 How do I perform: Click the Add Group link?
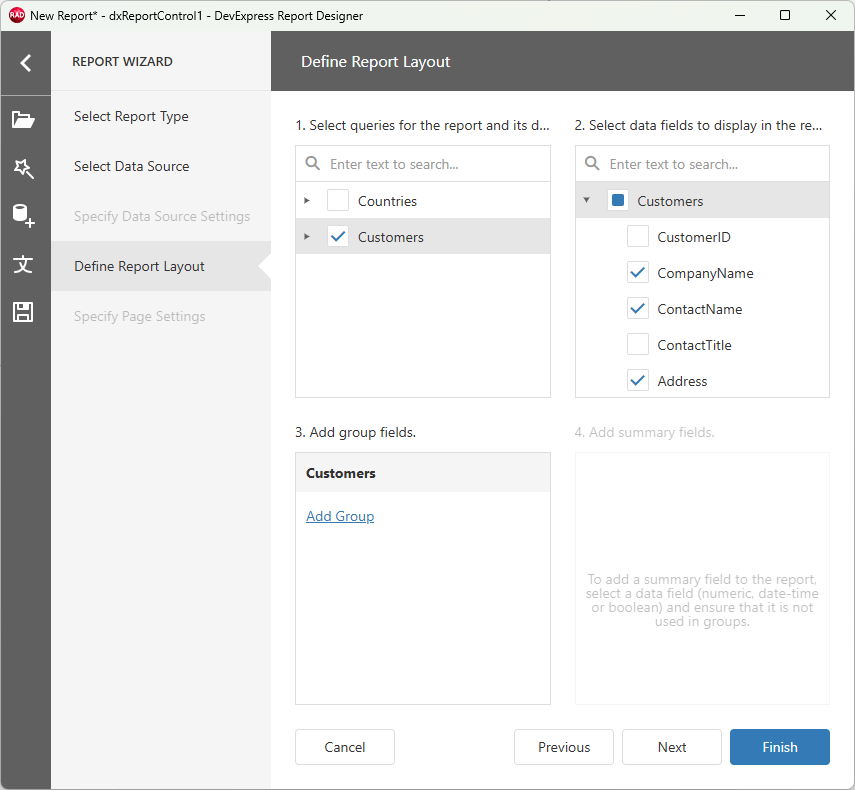click(x=340, y=516)
